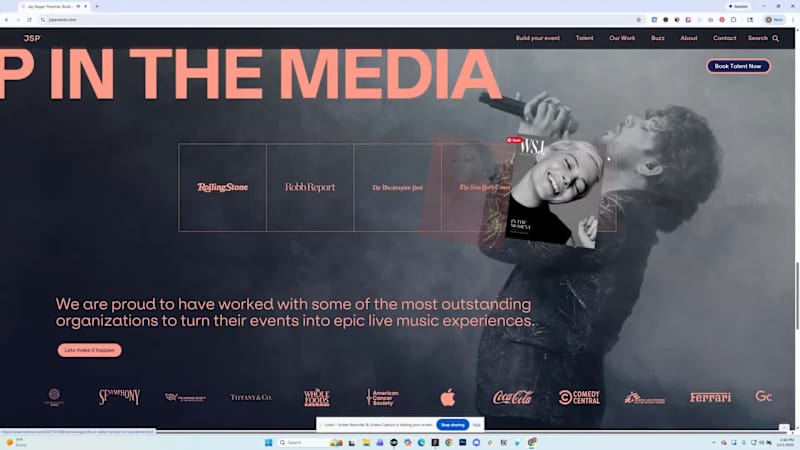Image resolution: width=800 pixels, height=450 pixels.
Task: Open the Chrome three-dot menu
Action: click(792, 19)
